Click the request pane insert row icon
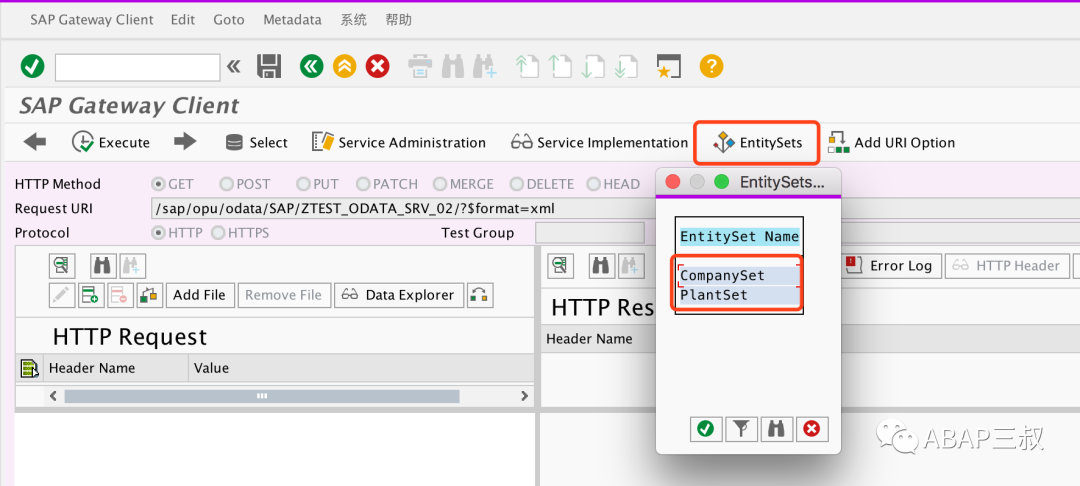This screenshot has height=486, width=1080. [90, 295]
